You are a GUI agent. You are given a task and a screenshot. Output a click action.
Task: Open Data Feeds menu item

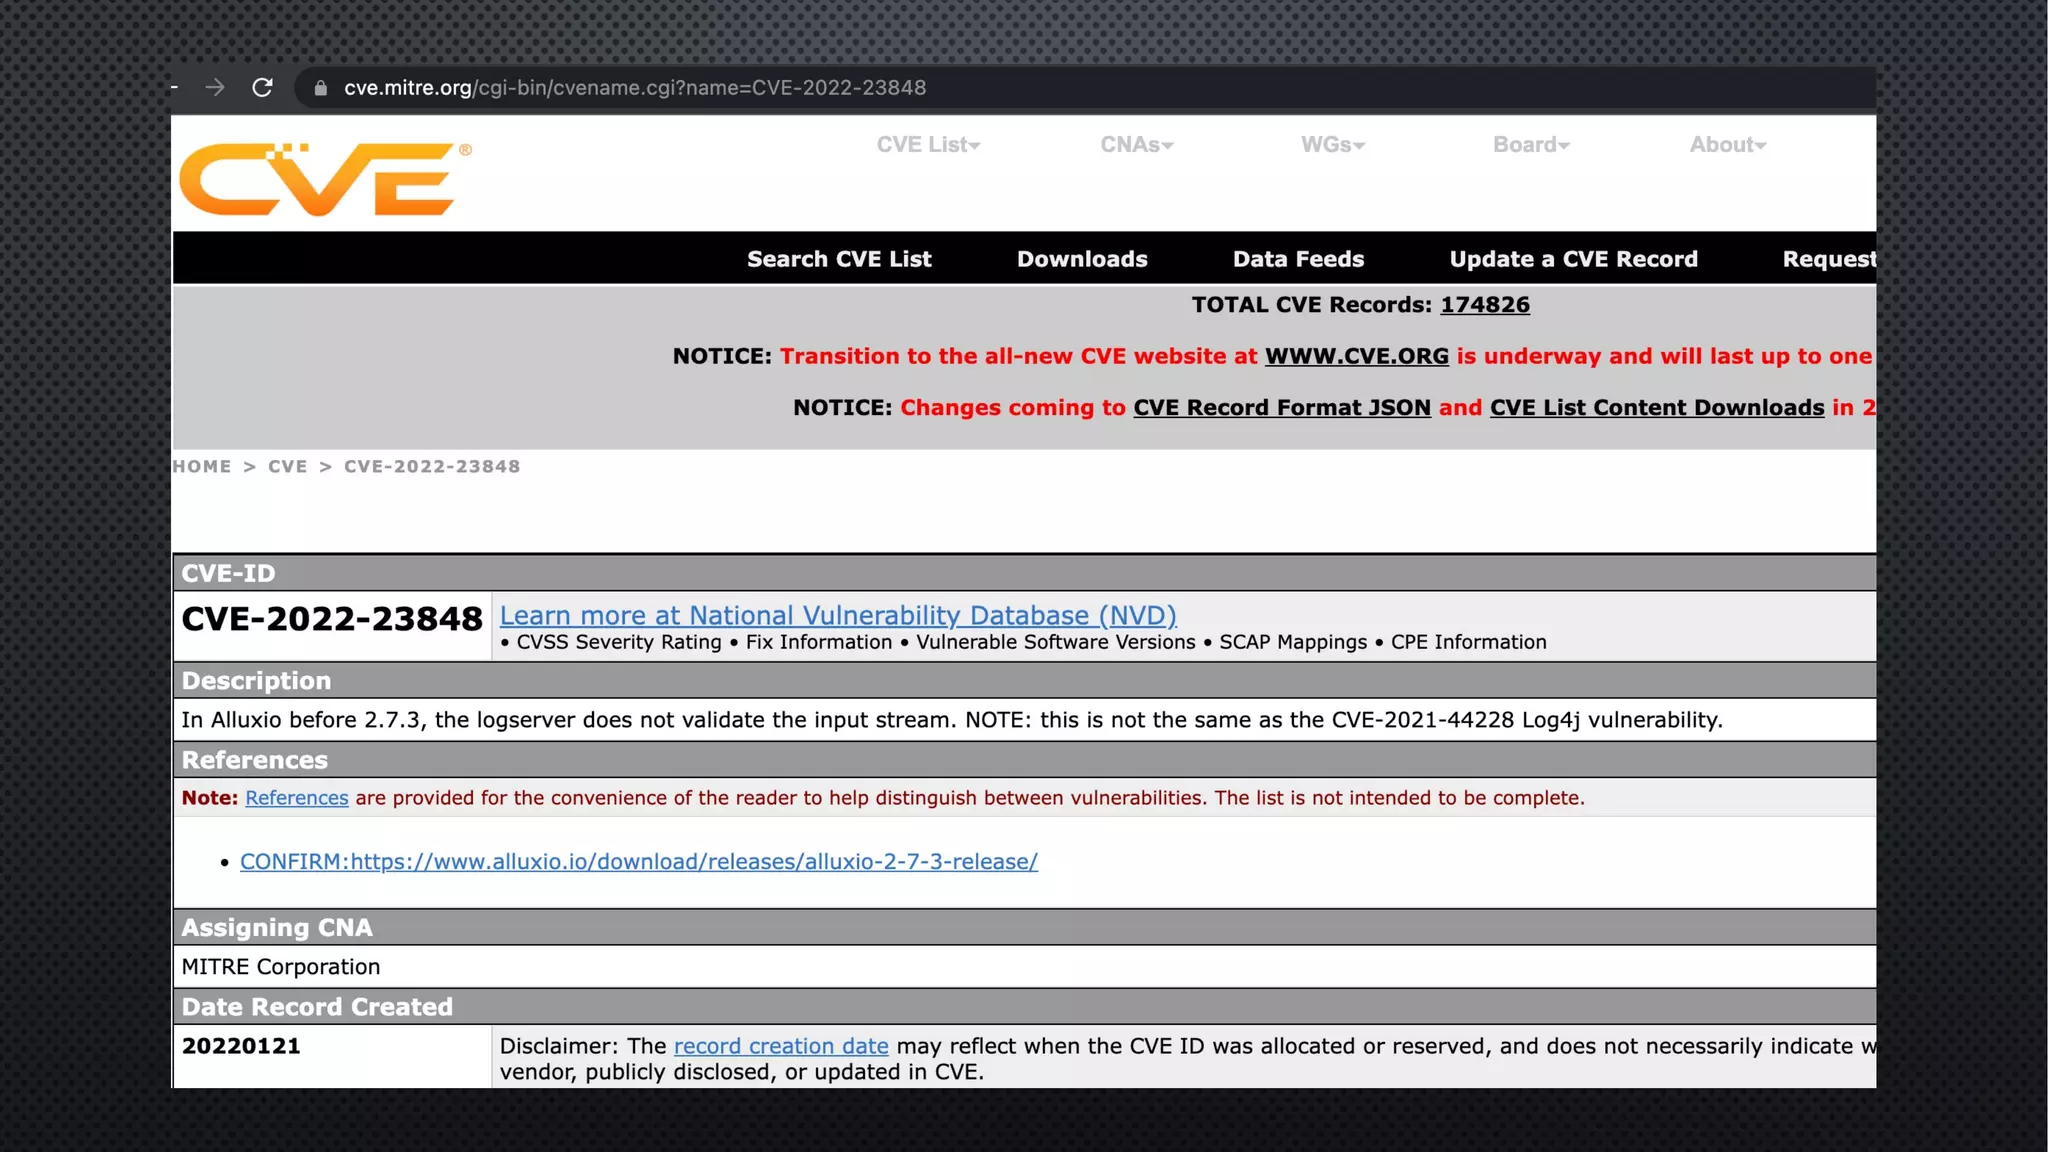click(x=1298, y=259)
